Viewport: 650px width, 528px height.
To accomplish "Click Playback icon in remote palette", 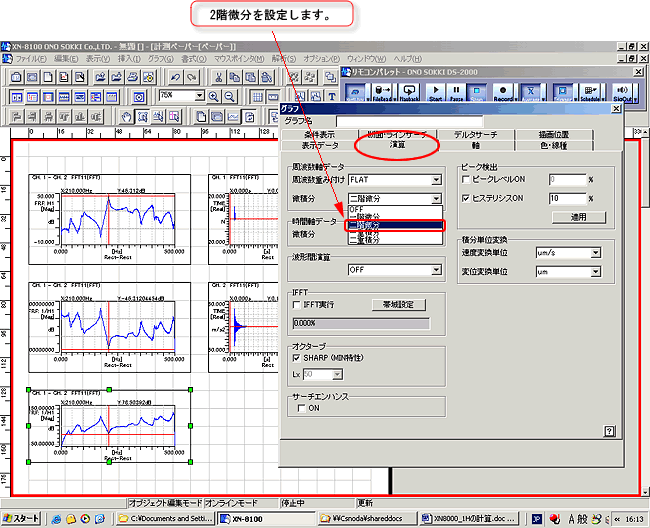I will (x=409, y=93).
